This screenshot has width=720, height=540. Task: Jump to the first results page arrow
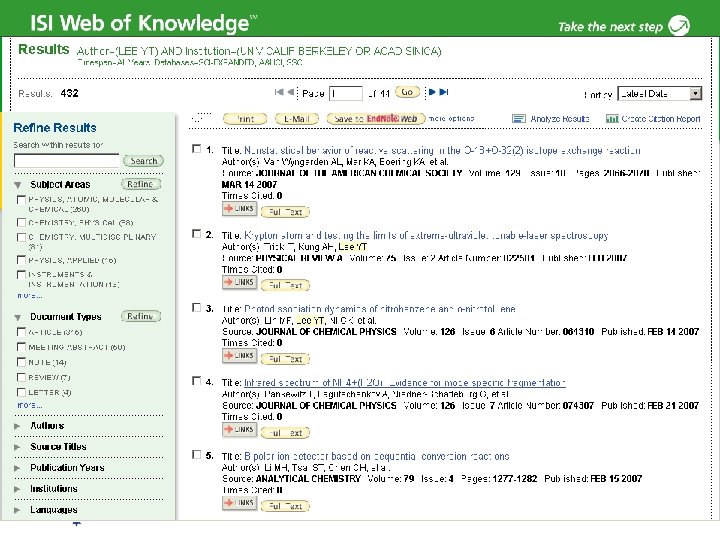click(279, 92)
